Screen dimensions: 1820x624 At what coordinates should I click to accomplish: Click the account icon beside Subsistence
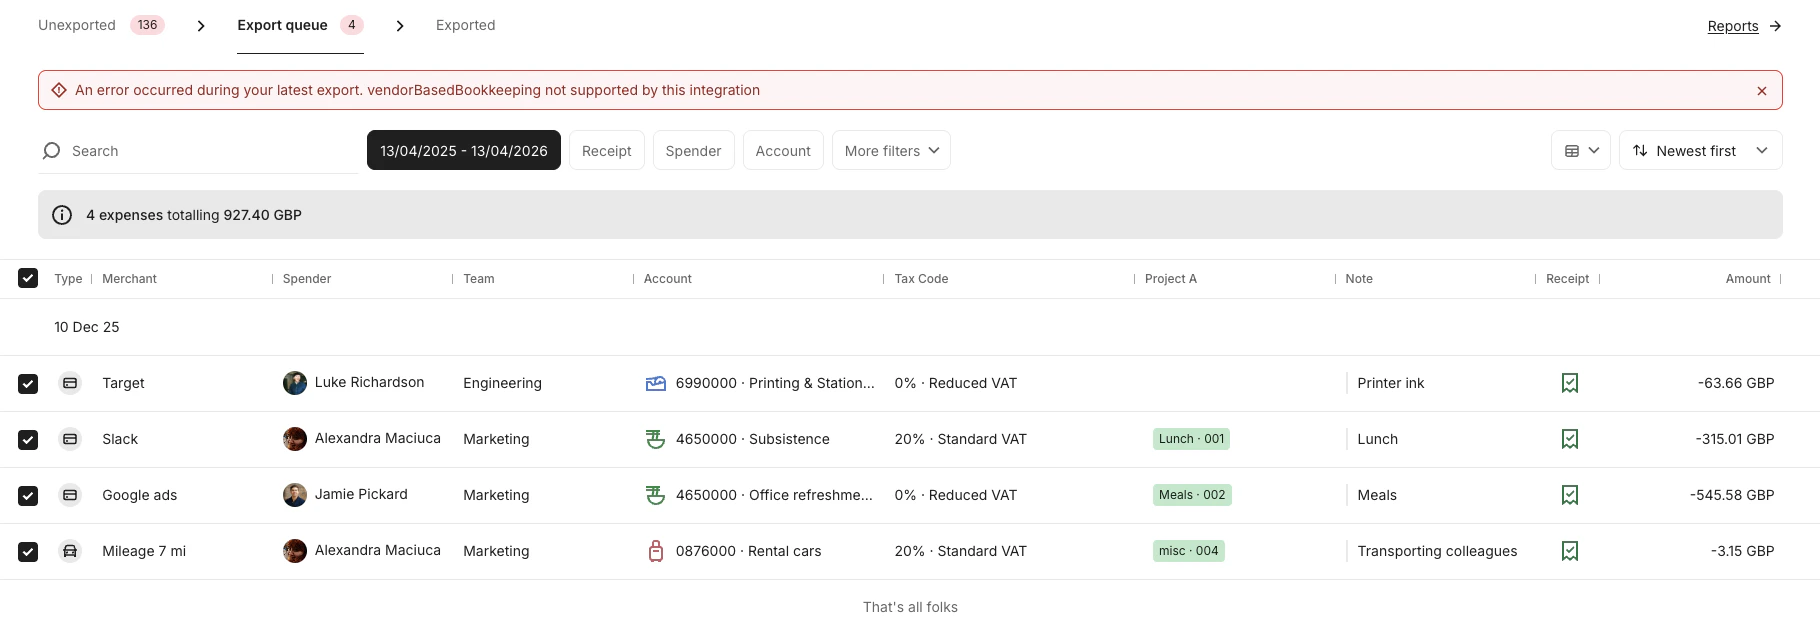click(656, 439)
